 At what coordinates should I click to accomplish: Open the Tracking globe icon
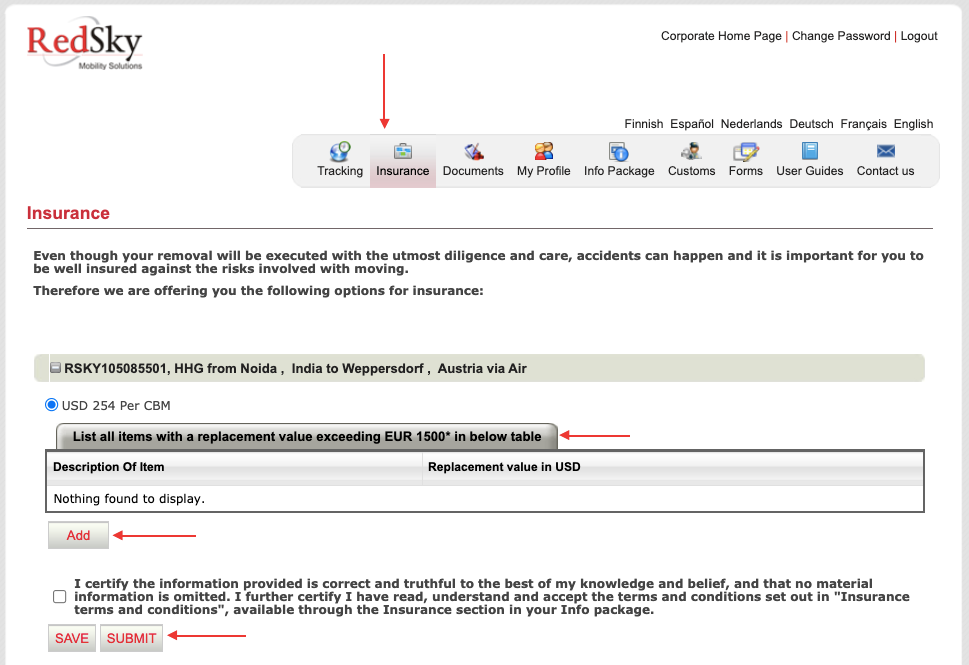[340, 151]
